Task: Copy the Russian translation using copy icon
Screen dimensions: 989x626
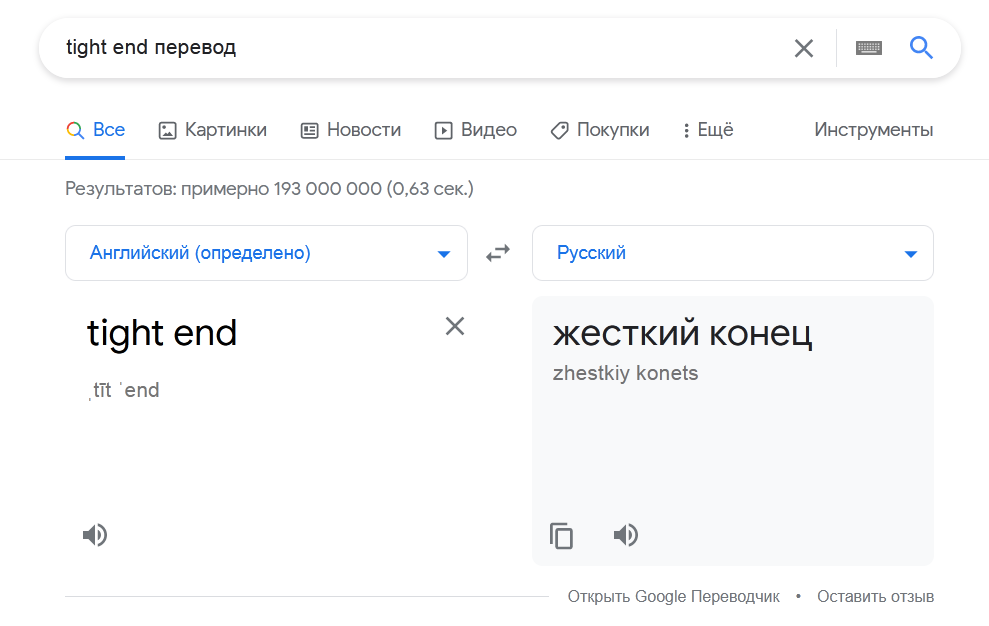Action: [561, 535]
